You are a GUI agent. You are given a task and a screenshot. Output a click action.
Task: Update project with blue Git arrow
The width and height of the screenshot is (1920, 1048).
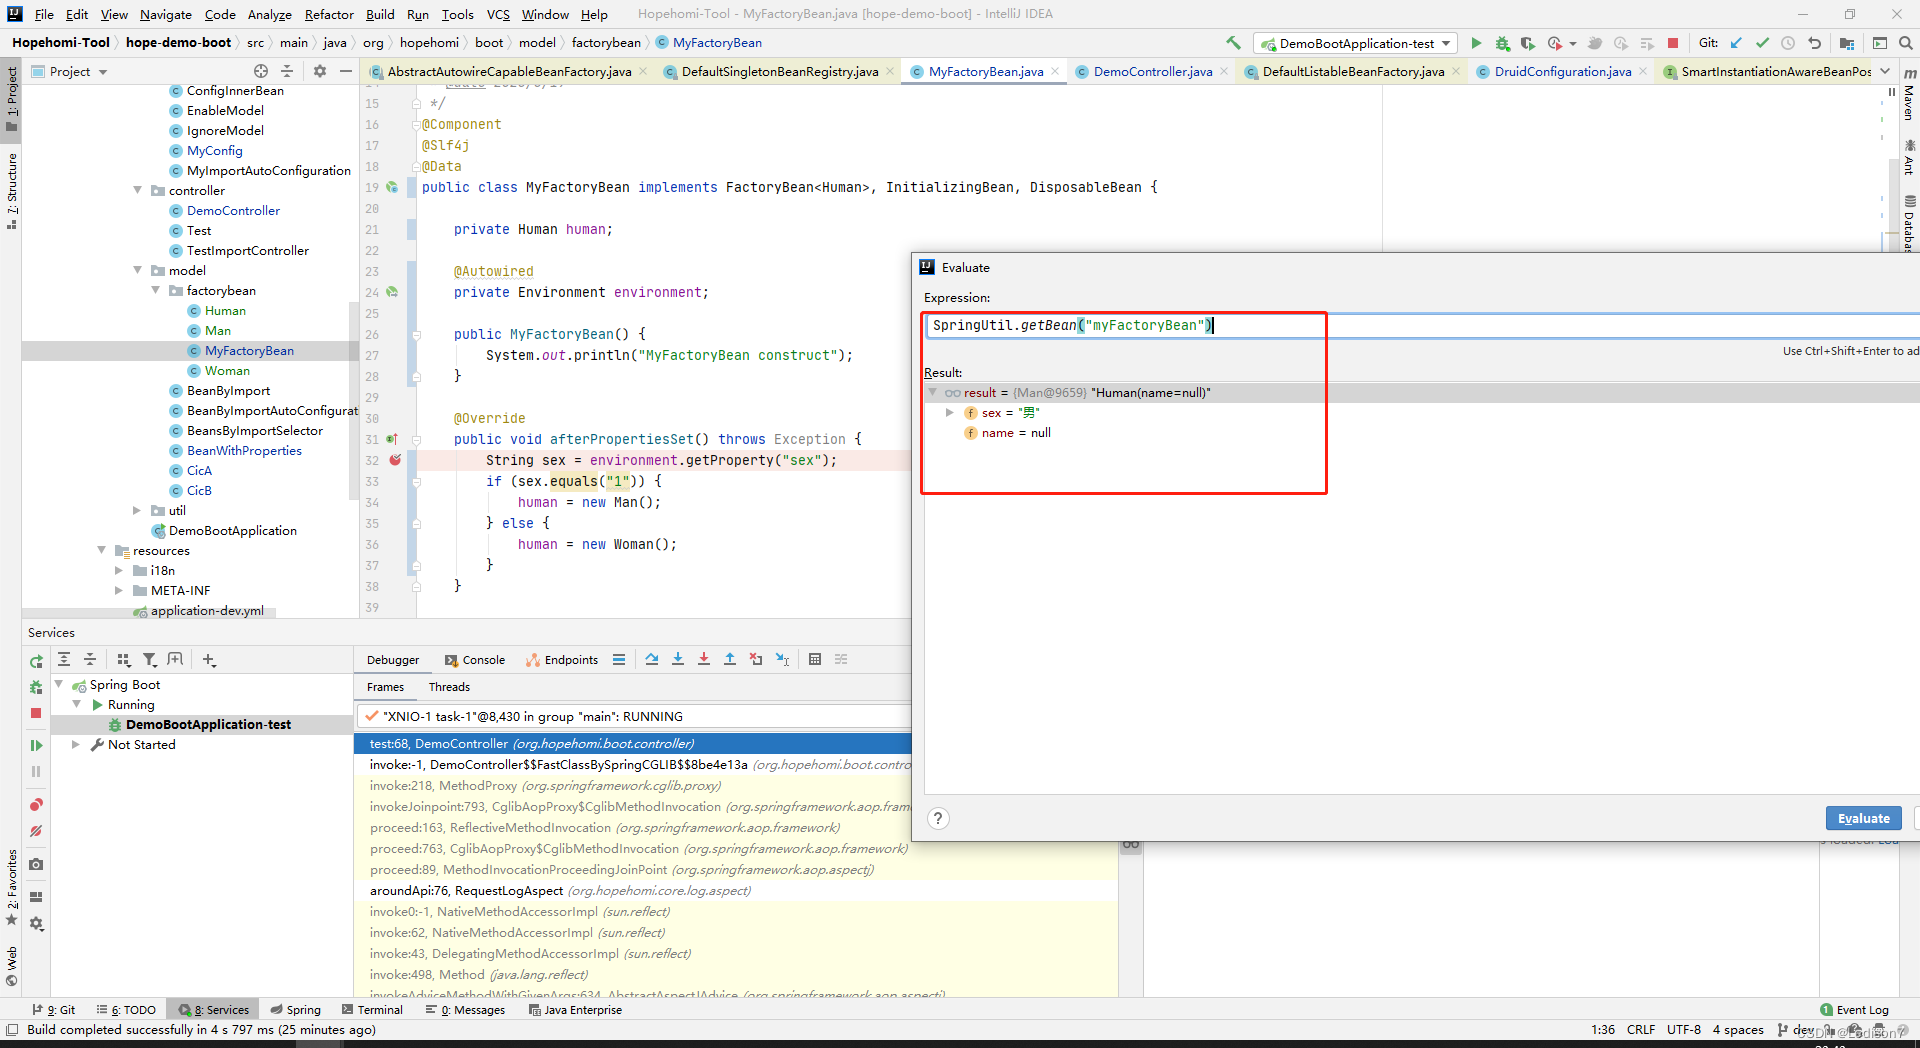click(1736, 43)
